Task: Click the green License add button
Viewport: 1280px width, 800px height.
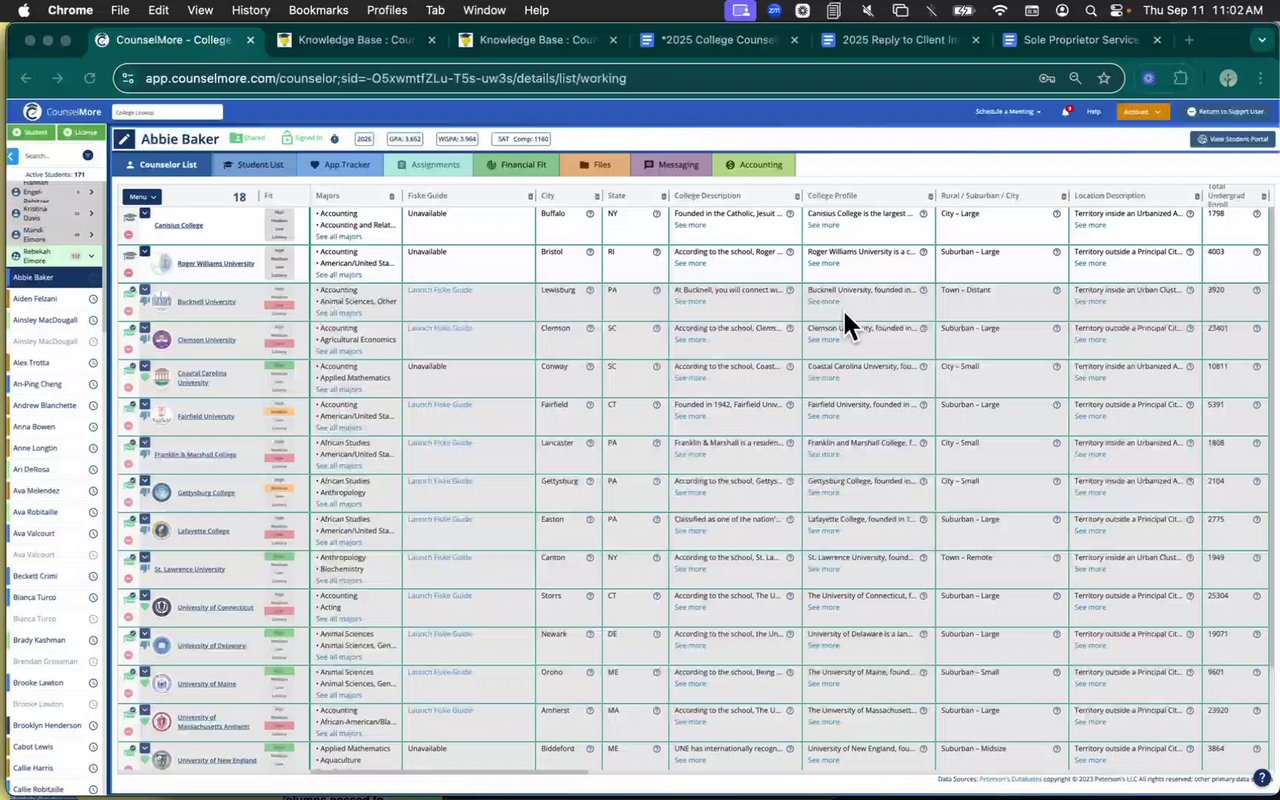Action: 79,132
